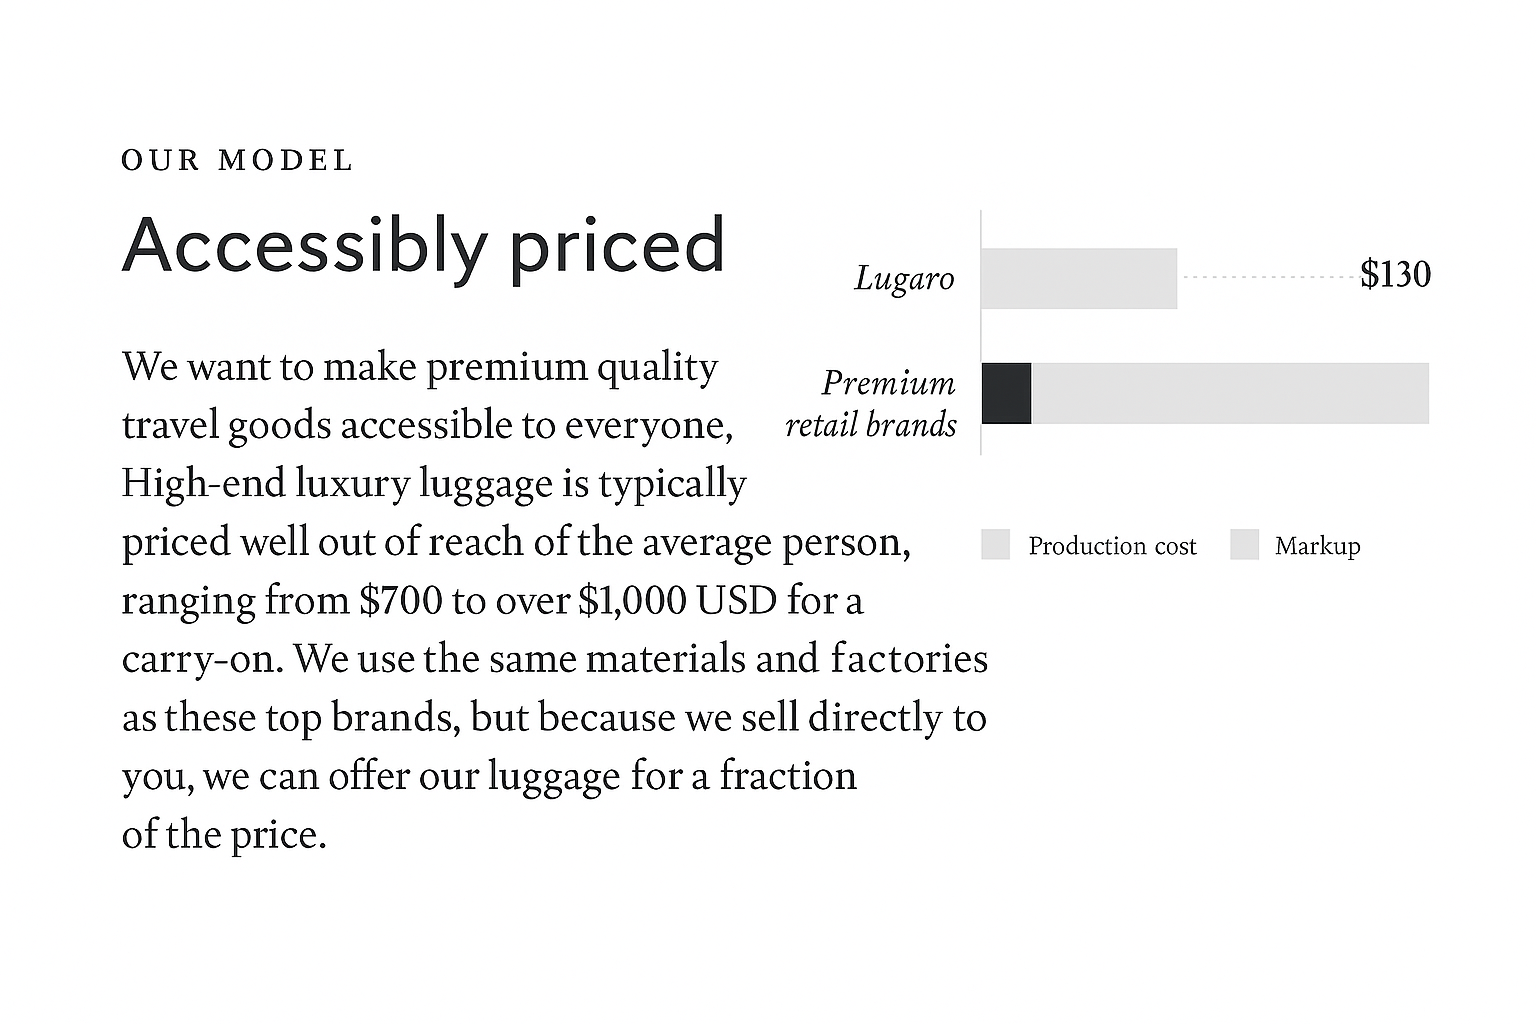Click the Production cost legend swatch
The width and height of the screenshot is (1536, 1024).
[995, 545]
